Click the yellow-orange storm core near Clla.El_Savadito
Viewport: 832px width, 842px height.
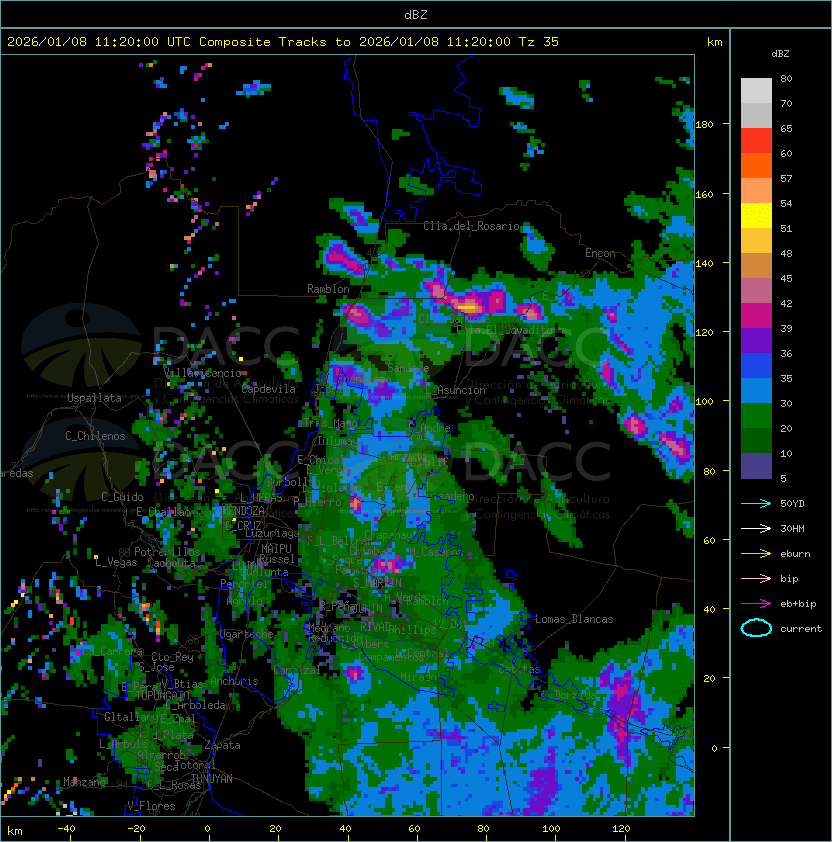(x=468, y=307)
